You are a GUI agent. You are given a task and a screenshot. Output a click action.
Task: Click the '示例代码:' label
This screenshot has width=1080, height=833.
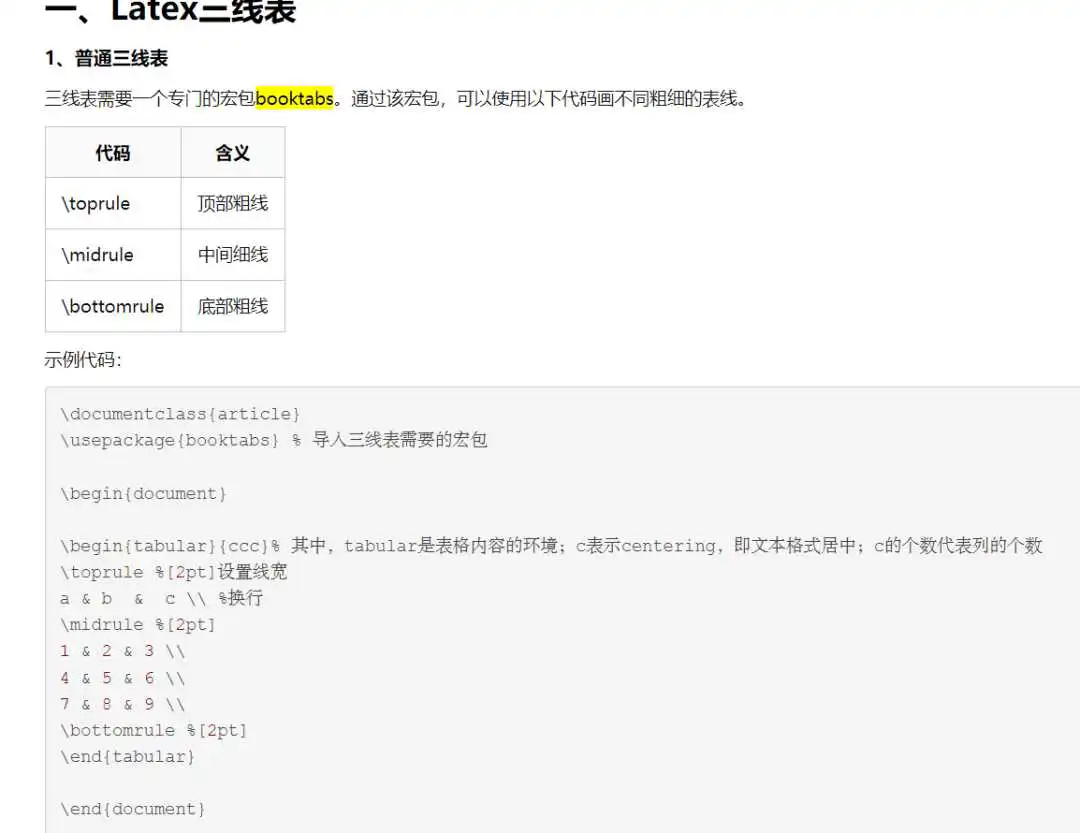coord(83,360)
